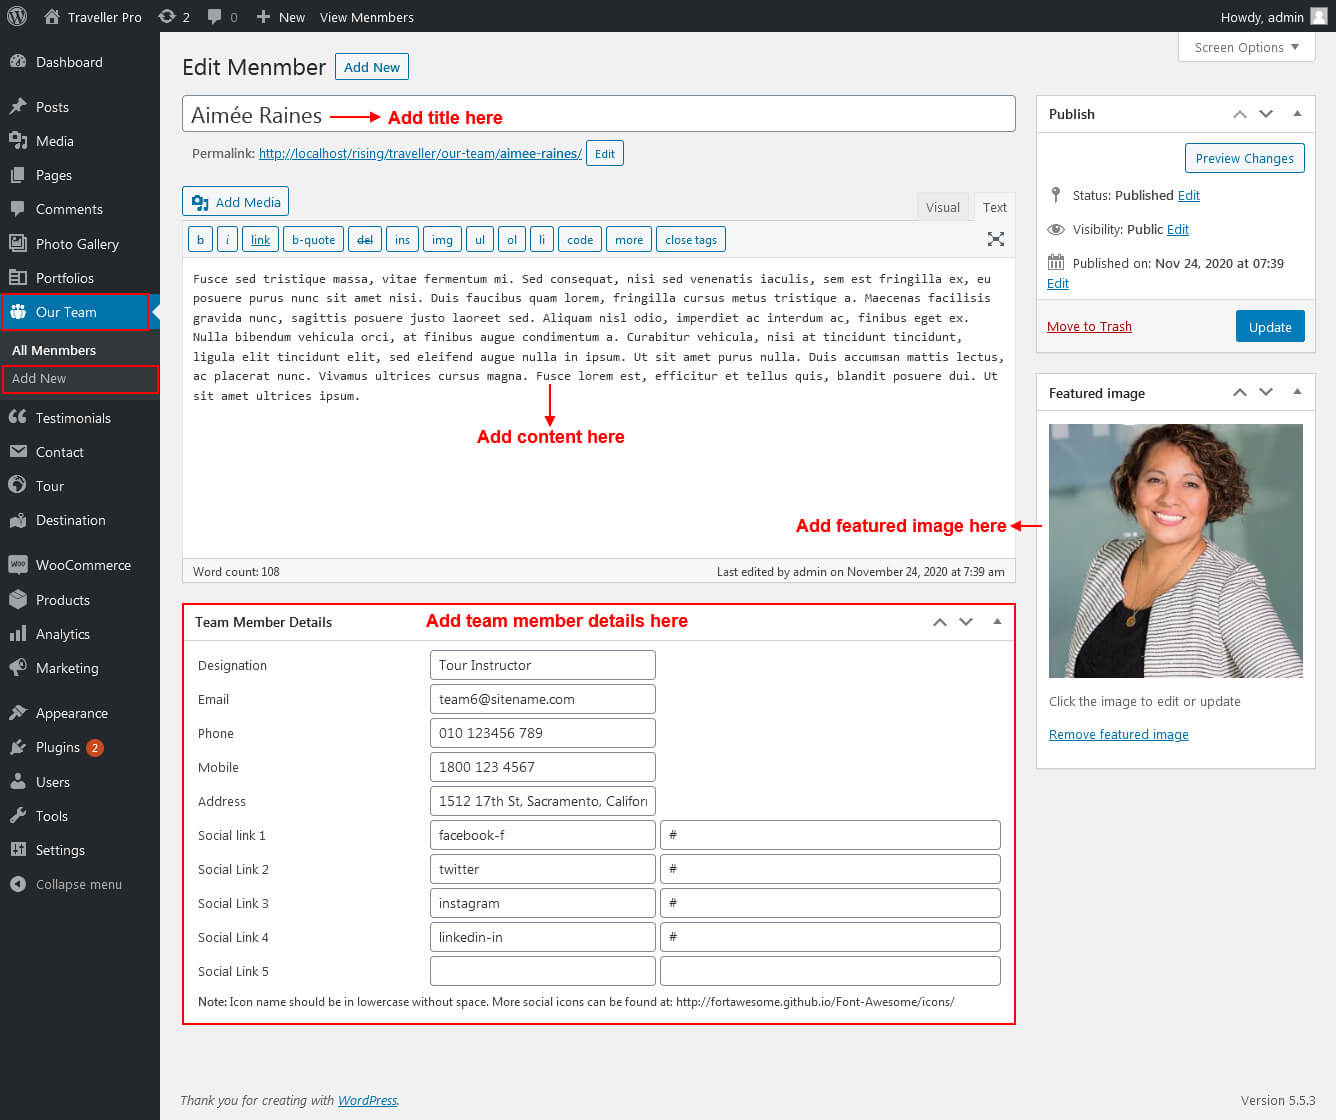
Task: Toggle the Team Member Details panel
Action: tap(997, 622)
